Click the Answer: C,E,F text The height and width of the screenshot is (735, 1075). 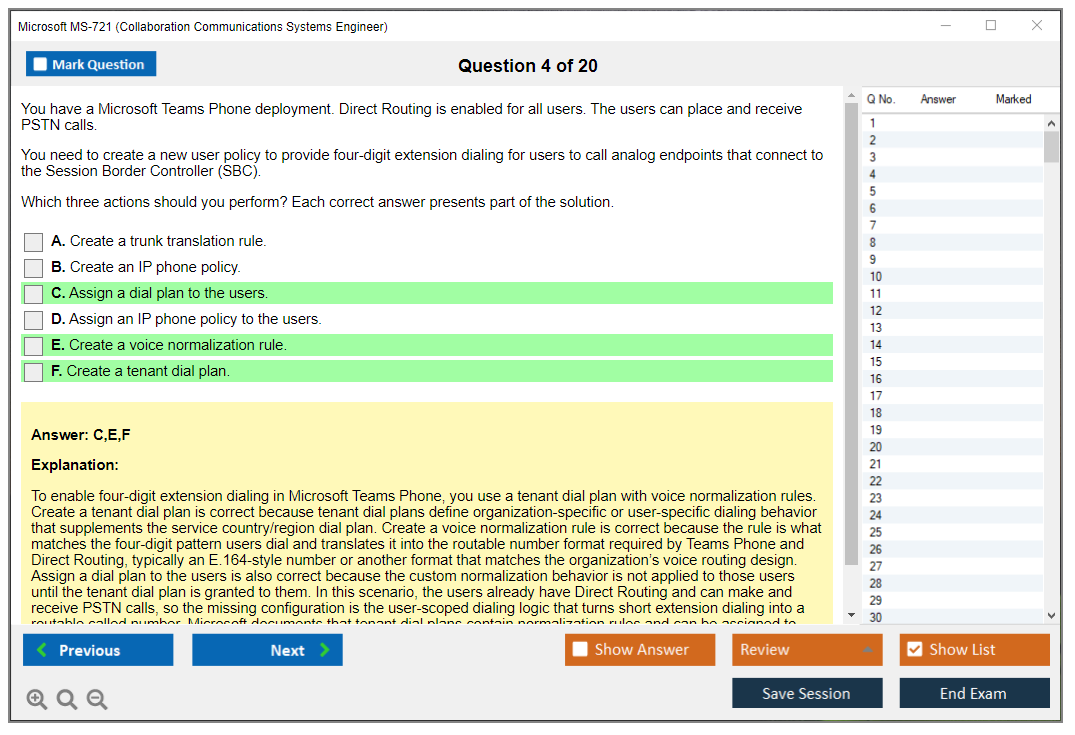[x=81, y=435]
